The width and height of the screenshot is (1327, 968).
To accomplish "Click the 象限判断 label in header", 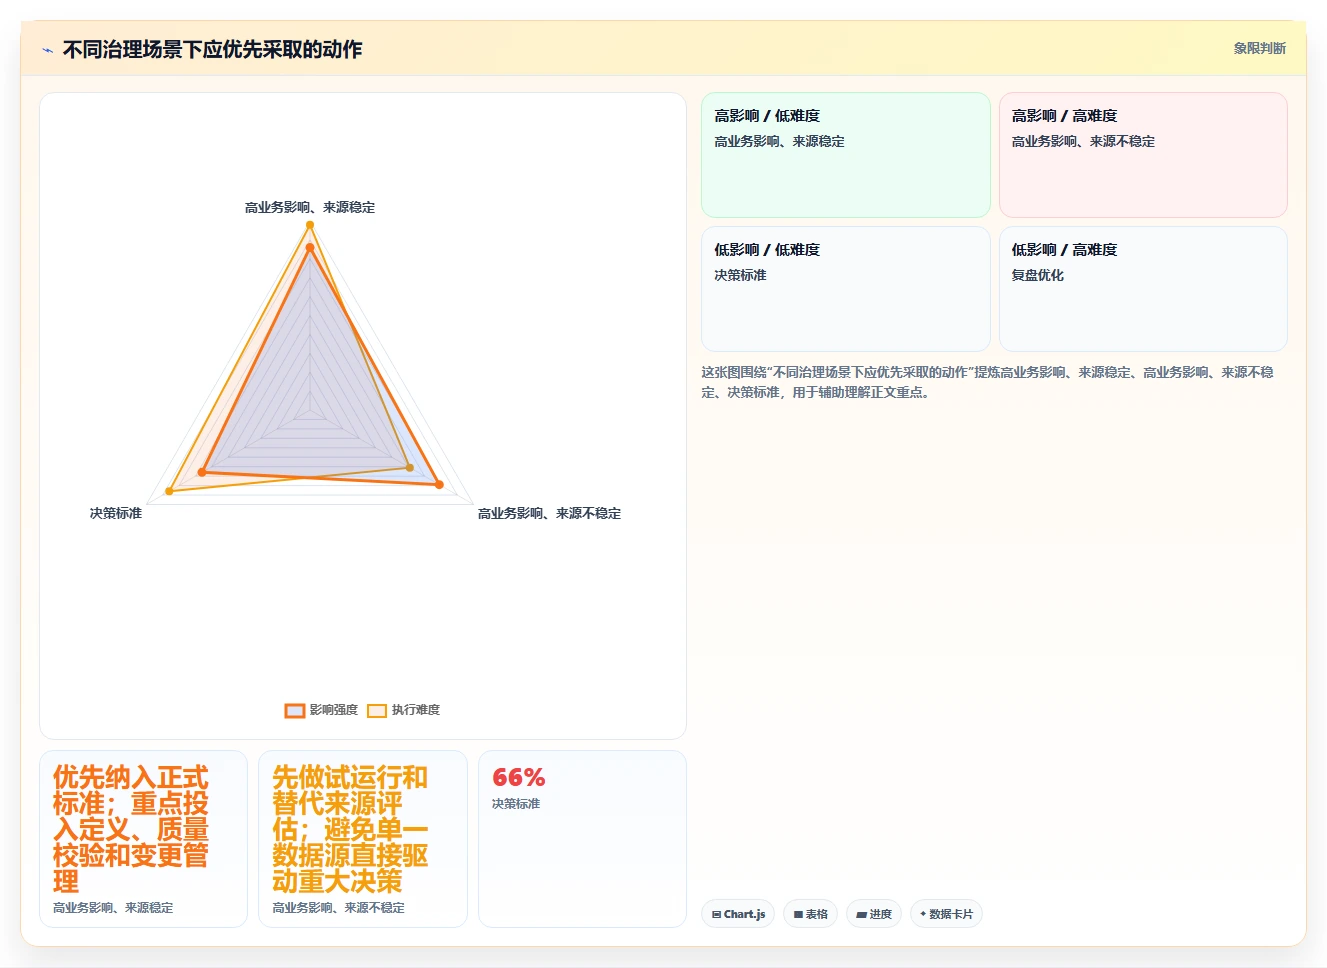I will 1259,48.
